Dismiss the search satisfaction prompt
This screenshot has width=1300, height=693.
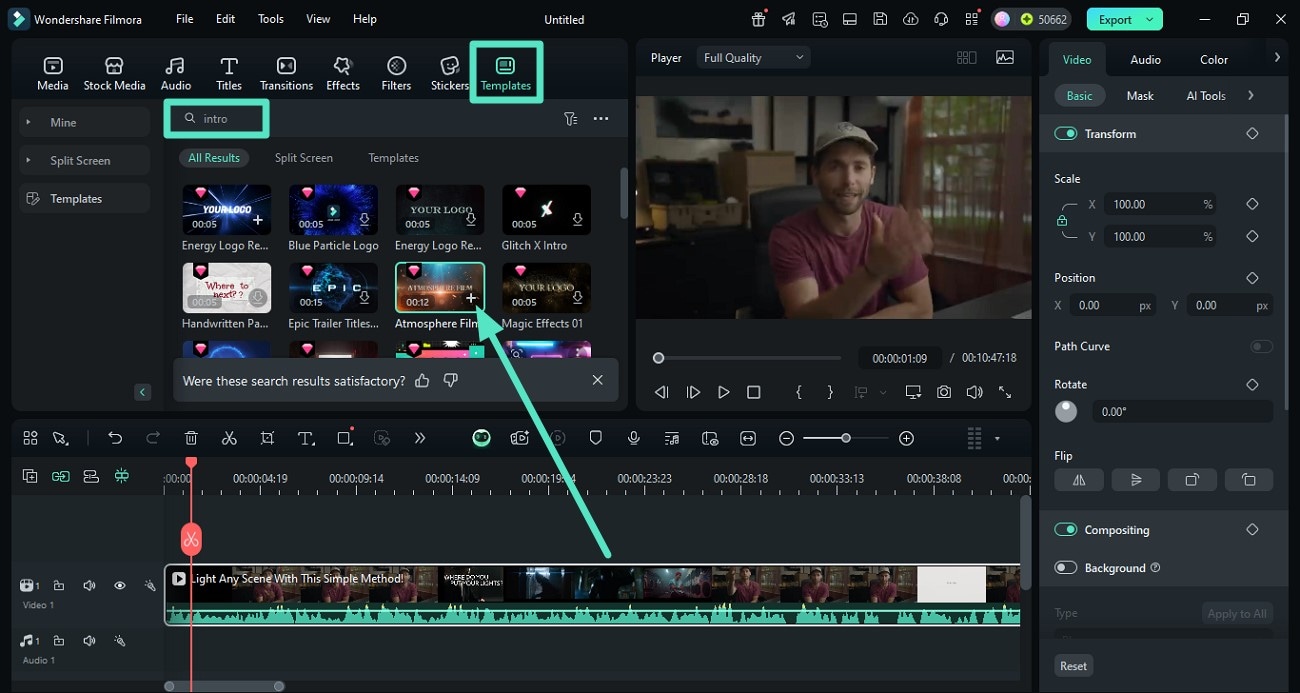pos(597,380)
